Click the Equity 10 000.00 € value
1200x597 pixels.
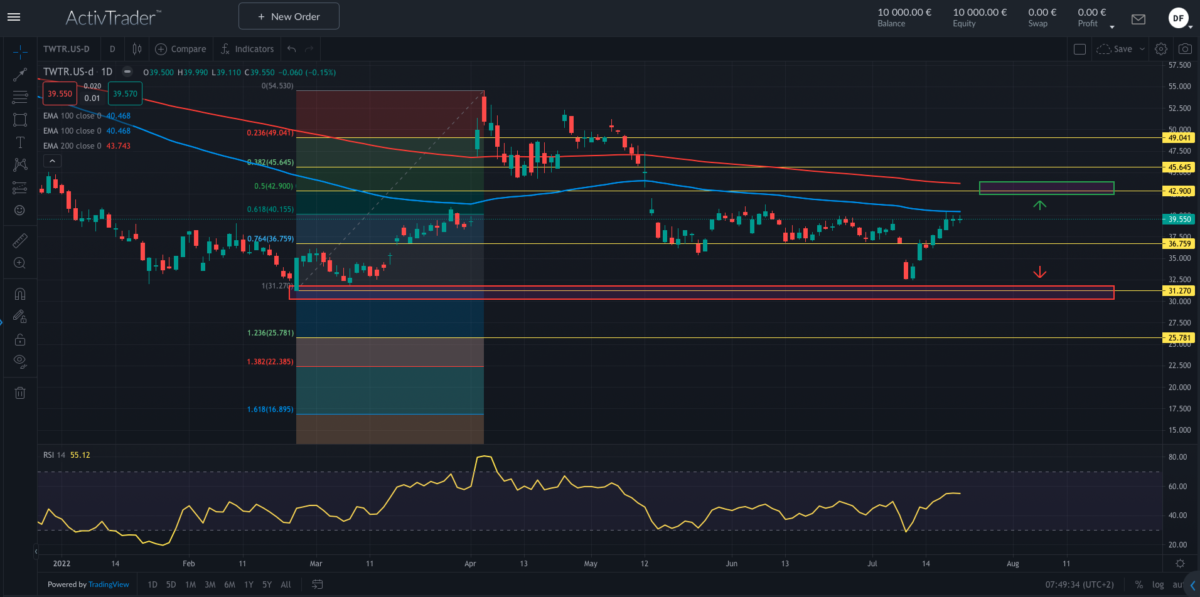coord(980,12)
